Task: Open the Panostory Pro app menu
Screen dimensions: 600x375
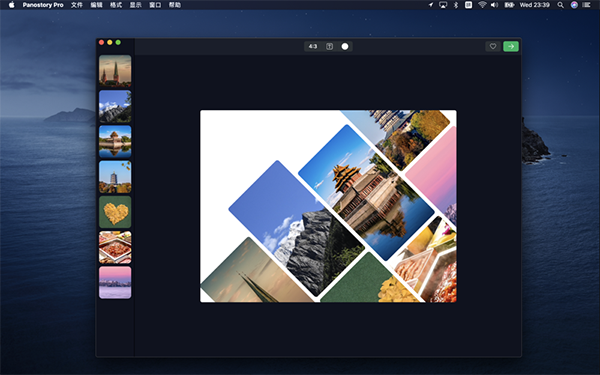Action: click(43, 5)
